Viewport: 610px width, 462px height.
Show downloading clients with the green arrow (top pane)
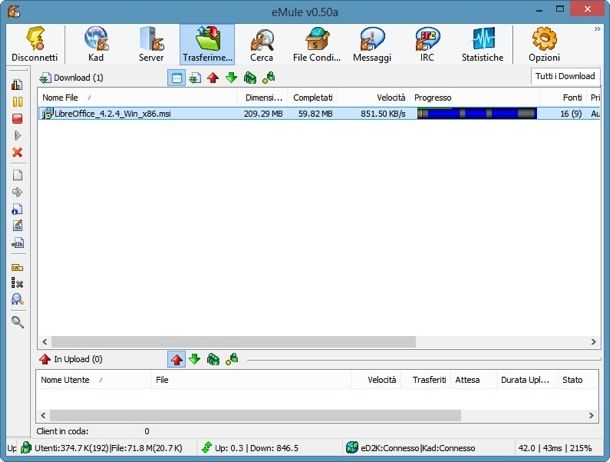pos(231,78)
